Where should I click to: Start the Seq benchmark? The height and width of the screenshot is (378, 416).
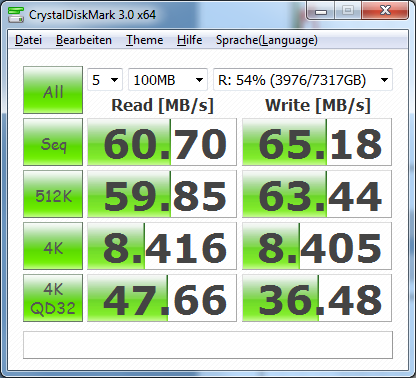53,142
